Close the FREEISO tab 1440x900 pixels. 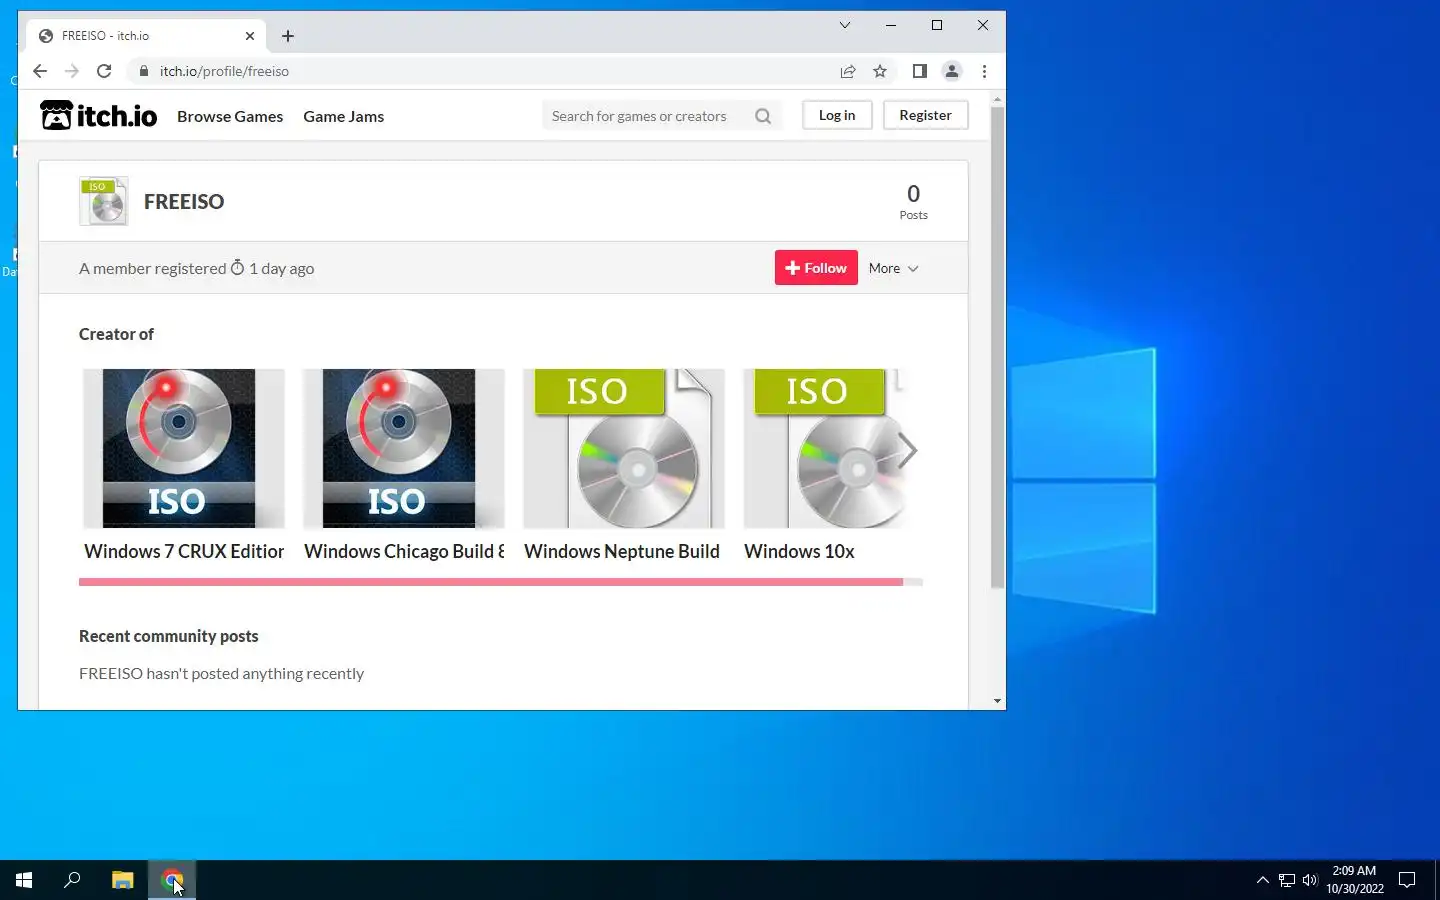[x=250, y=36]
